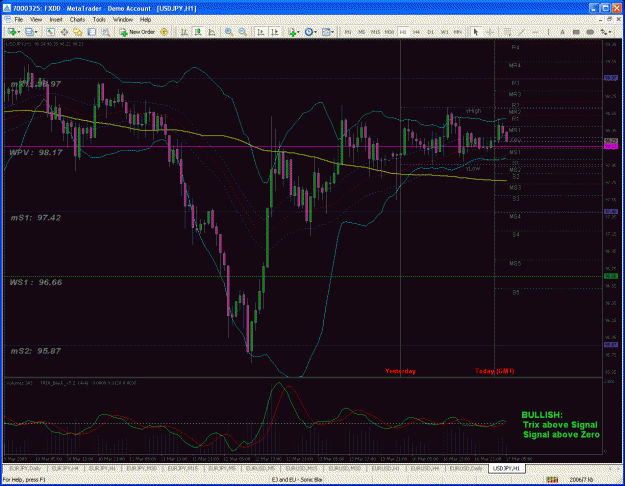Switch to EURUSD,H4 chart tab
Screen dimensions: 625x486
[425, 468]
